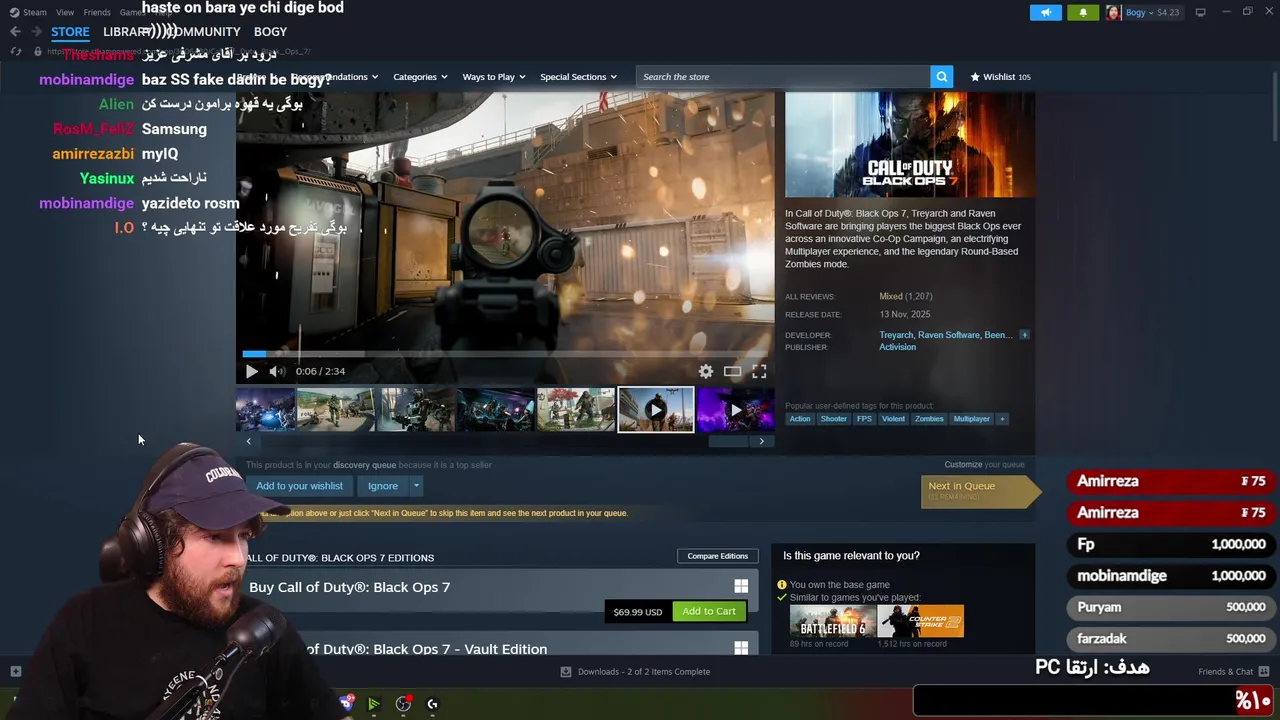This screenshot has height=720, width=1280.
Task: Expand the Special Sections dropdown
Action: coord(578,77)
